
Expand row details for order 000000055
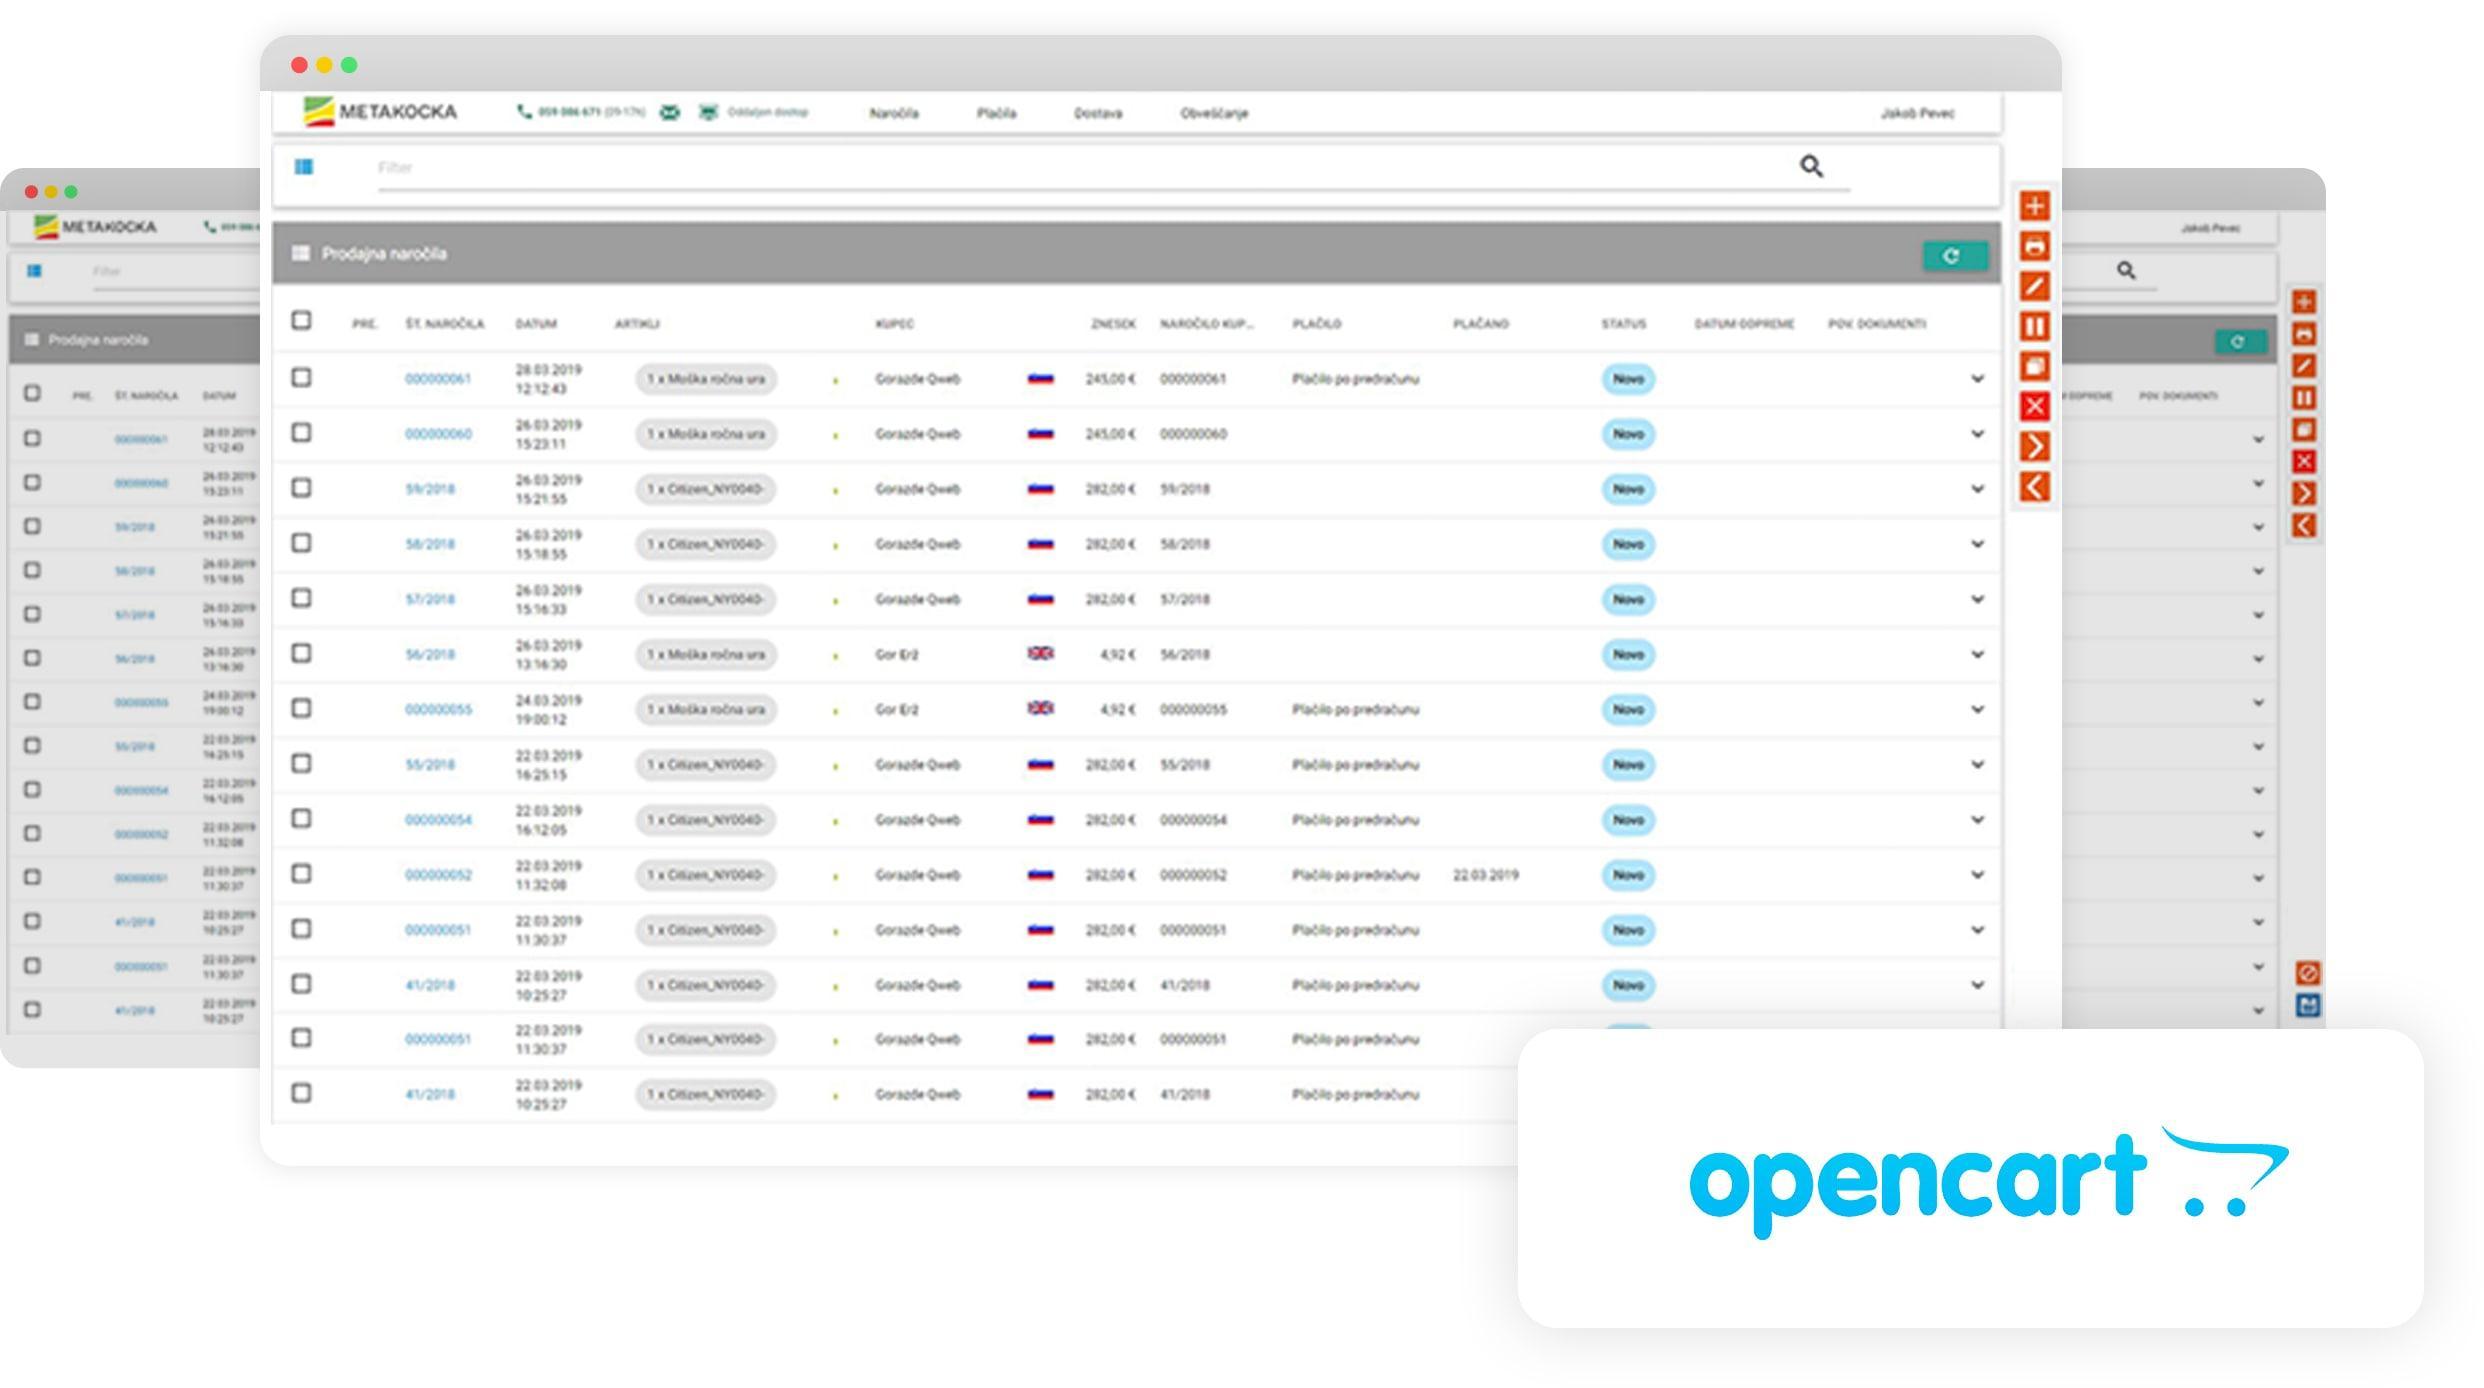(1977, 709)
